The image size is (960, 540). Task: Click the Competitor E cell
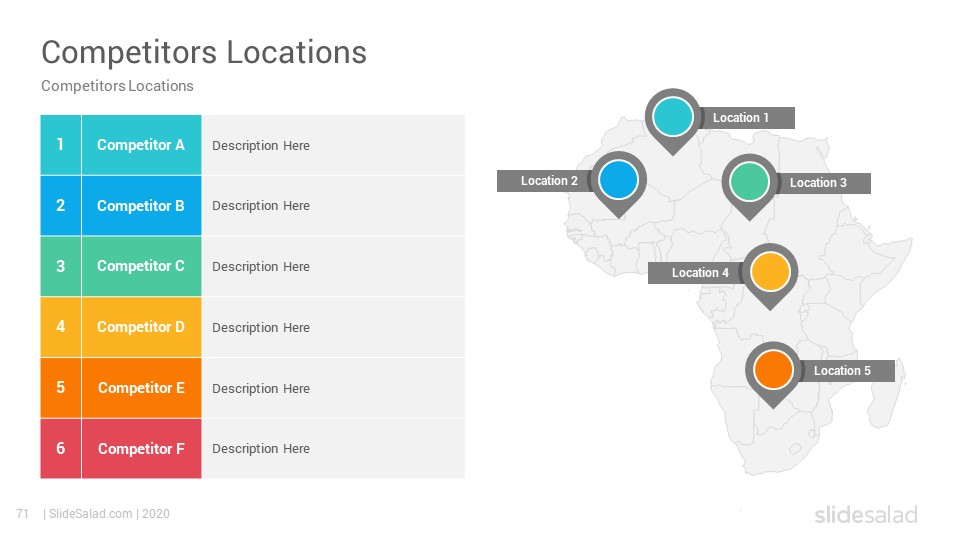click(141, 388)
